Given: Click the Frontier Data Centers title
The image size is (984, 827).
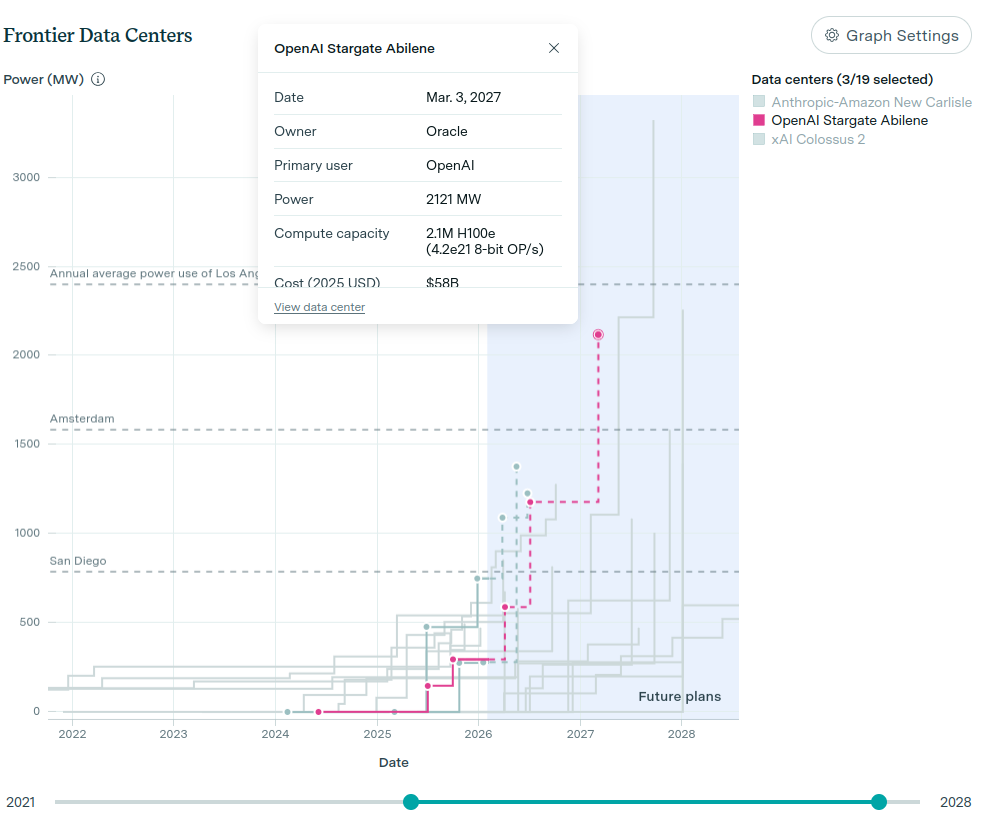Looking at the screenshot, I should pyautogui.click(x=98, y=35).
